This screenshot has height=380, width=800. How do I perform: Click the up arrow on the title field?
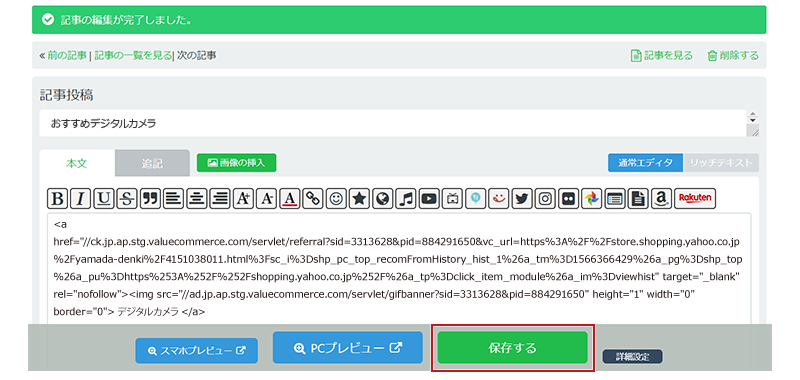tap(753, 114)
